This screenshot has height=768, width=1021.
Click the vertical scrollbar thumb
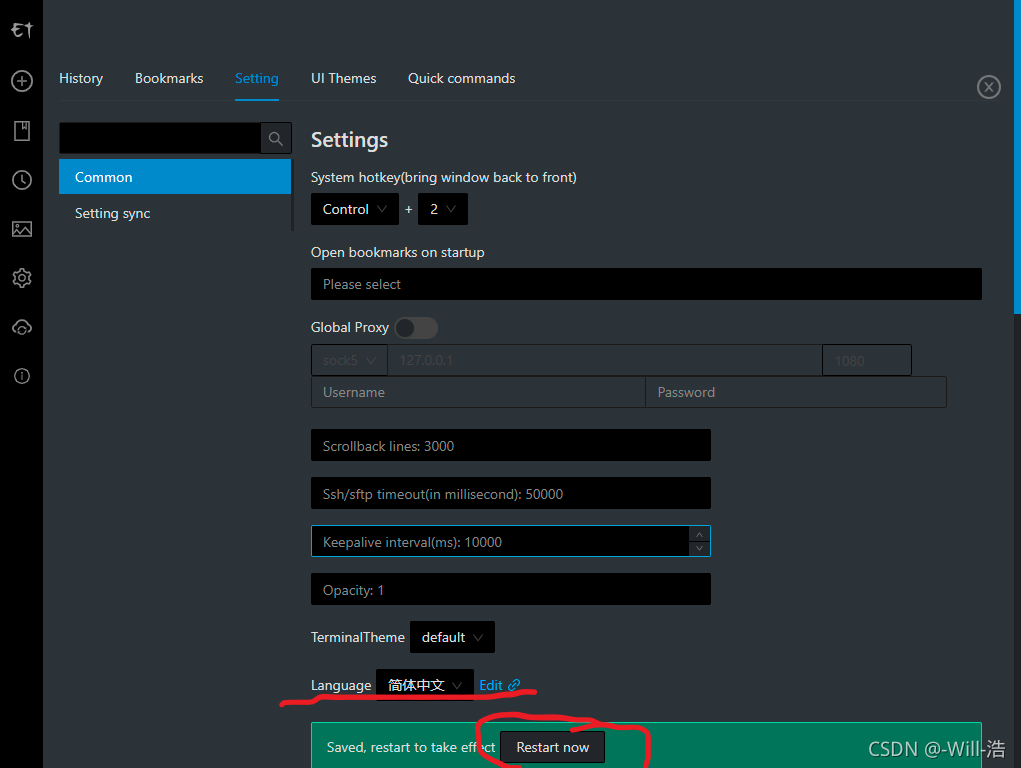click(1017, 156)
